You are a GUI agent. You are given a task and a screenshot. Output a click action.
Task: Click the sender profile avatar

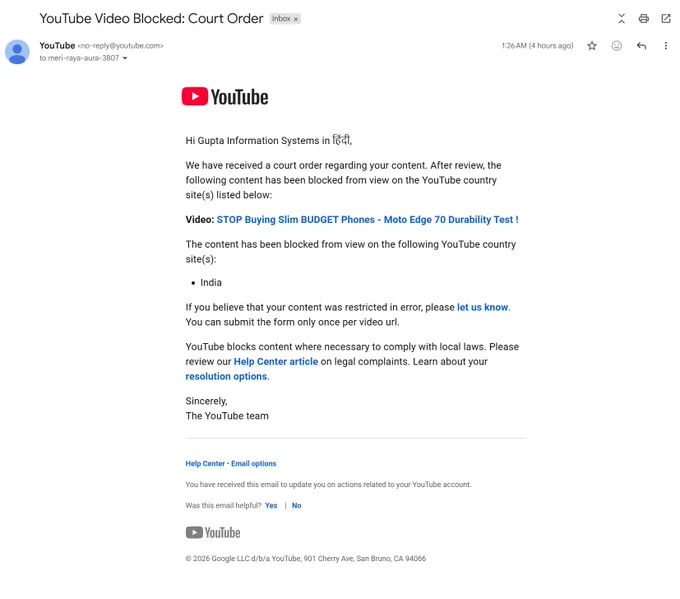pos(17,52)
